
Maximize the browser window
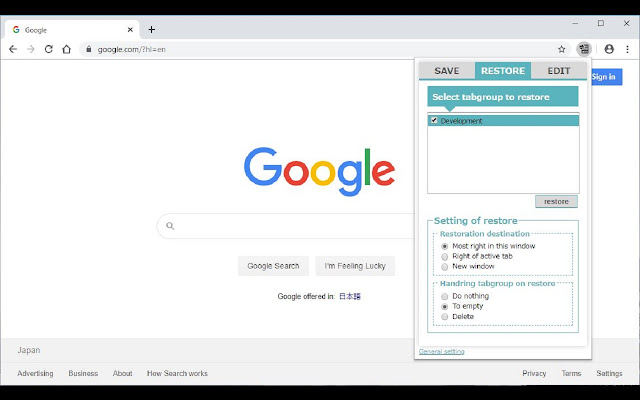pos(601,24)
